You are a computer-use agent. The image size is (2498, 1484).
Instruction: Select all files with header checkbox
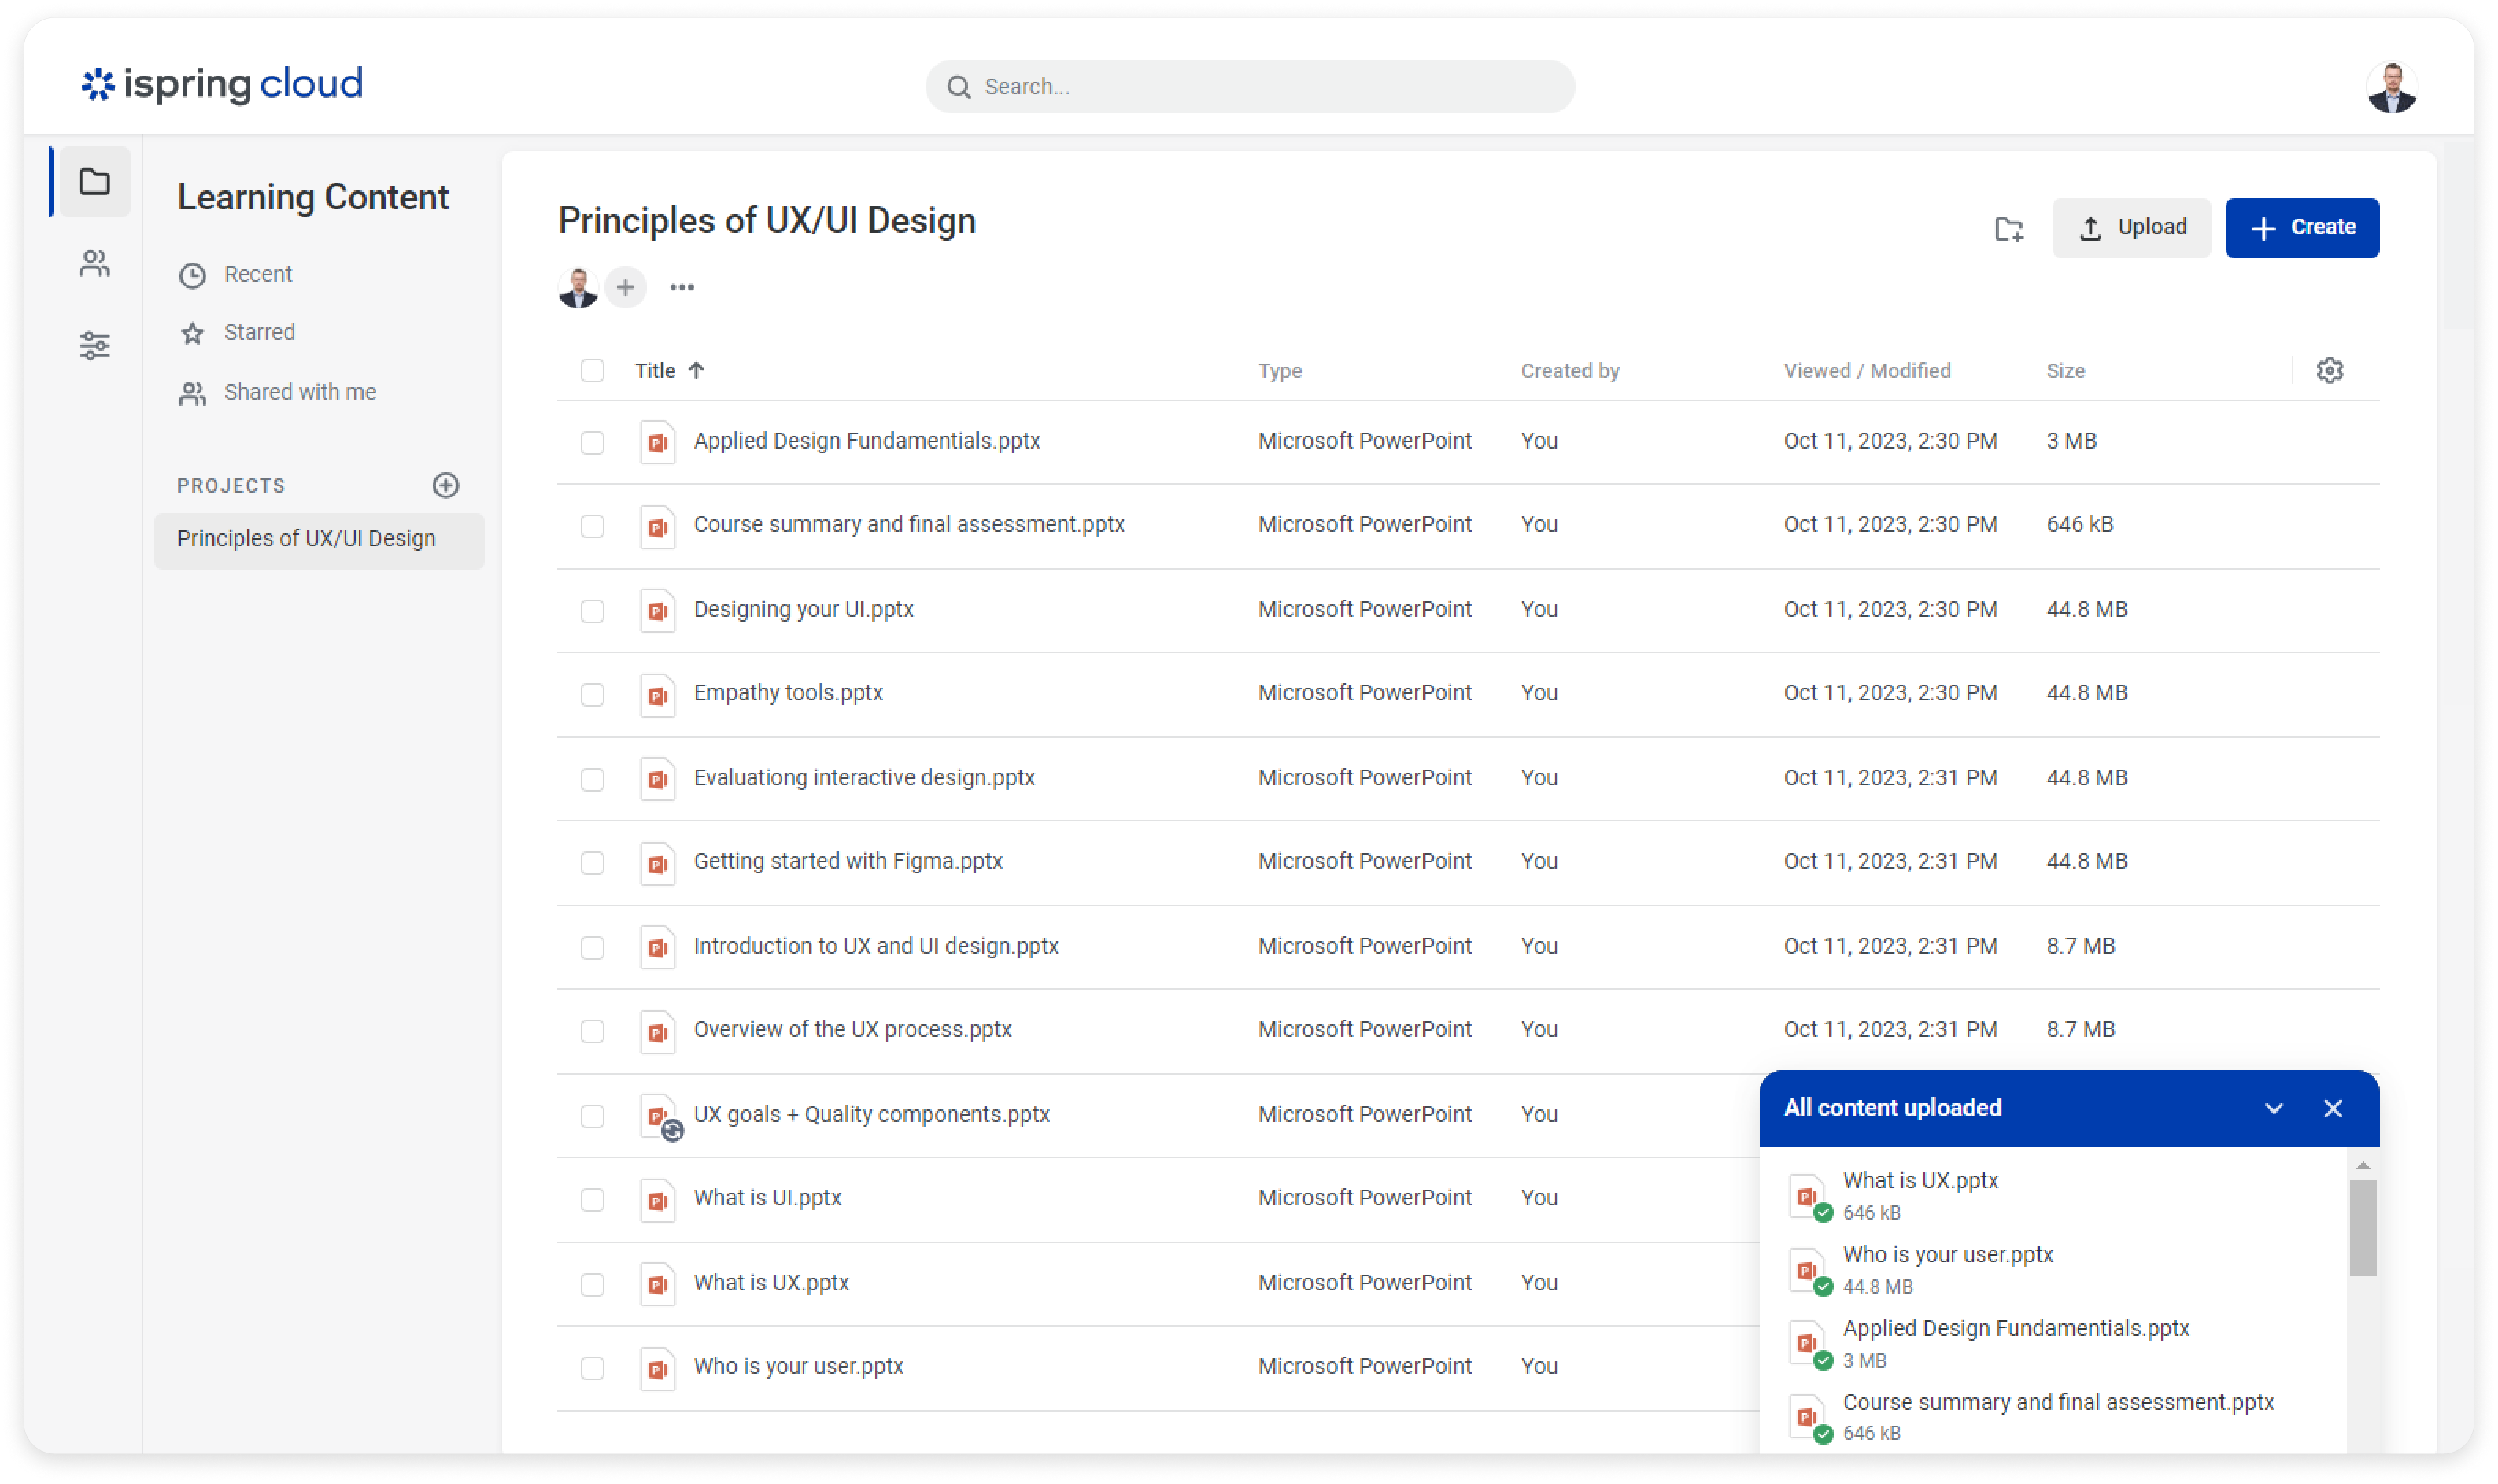(592, 371)
